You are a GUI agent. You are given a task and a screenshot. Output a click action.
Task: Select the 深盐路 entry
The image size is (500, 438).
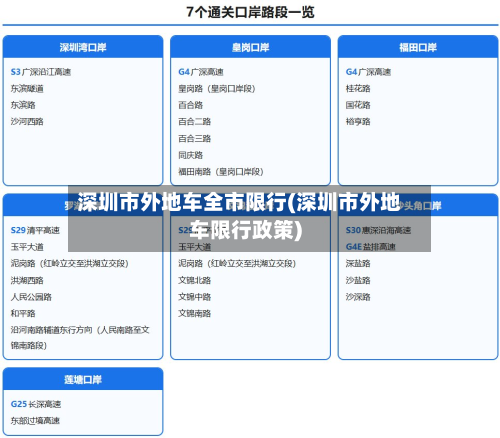[x=358, y=263]
